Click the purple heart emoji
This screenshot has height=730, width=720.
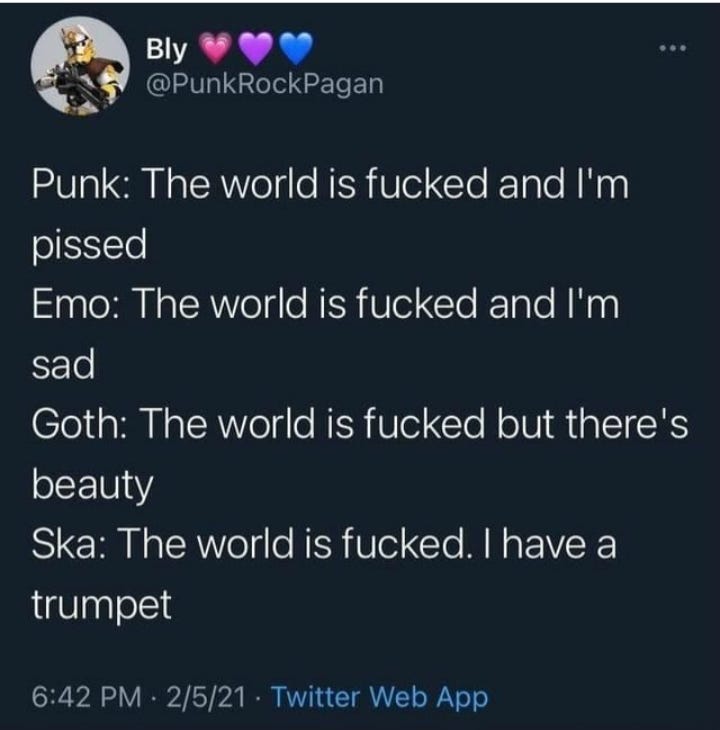click(255, 48)
